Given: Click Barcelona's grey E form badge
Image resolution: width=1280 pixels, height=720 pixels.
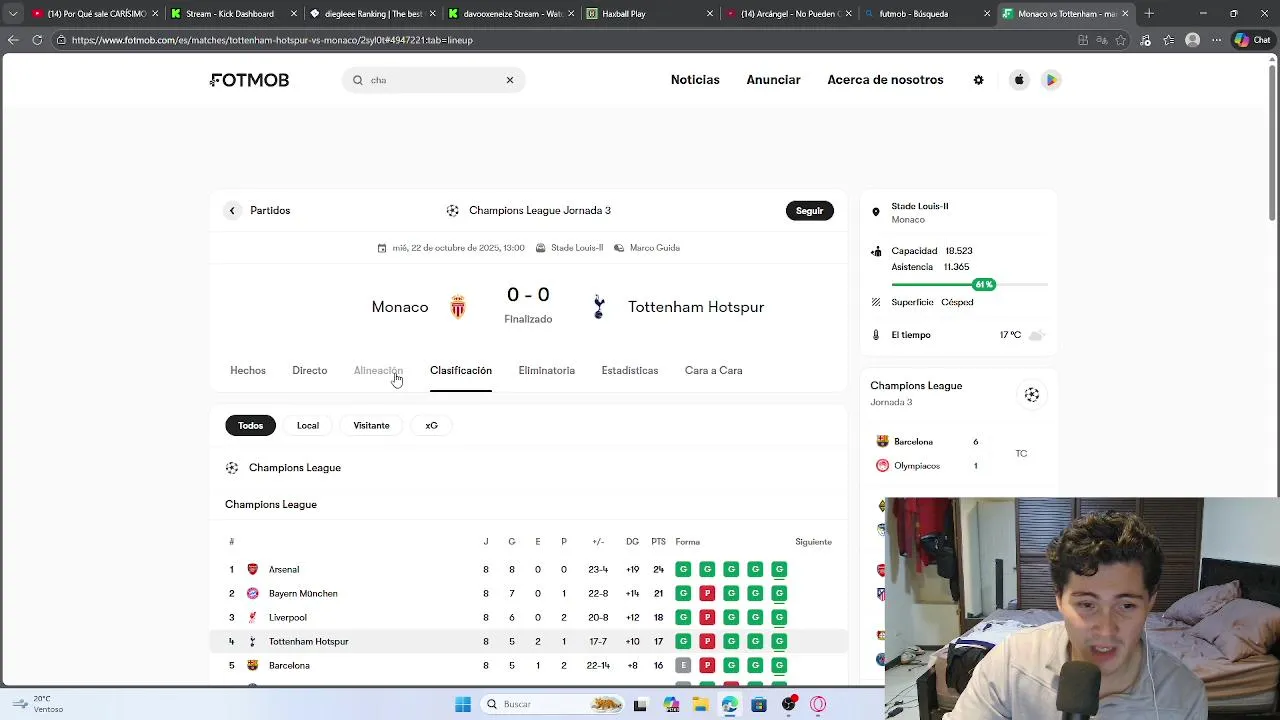Looking at the screenshot, I should 683,665.
